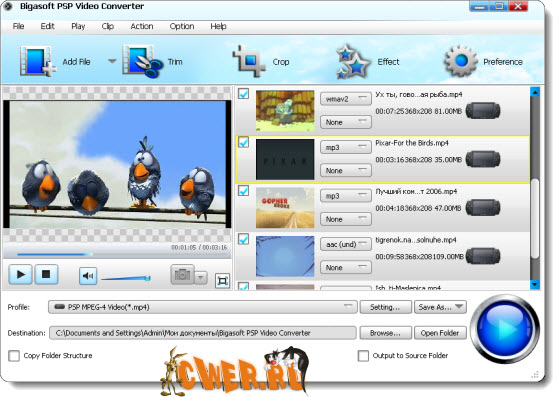Image resolution: width=560 pixels, height=397 pixels.
Task: Start conversion with the big blue button
Action: click(x=505, y=328)
